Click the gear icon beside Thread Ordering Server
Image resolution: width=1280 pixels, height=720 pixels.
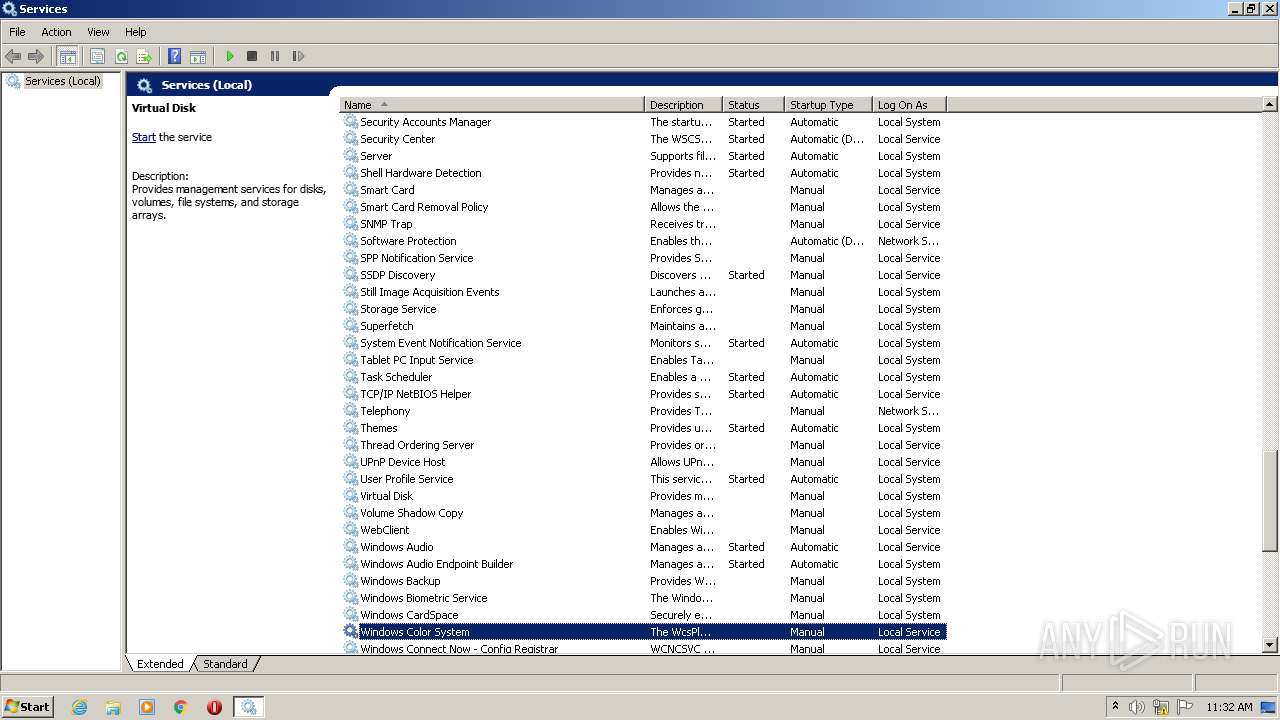[x=351, y=445]
